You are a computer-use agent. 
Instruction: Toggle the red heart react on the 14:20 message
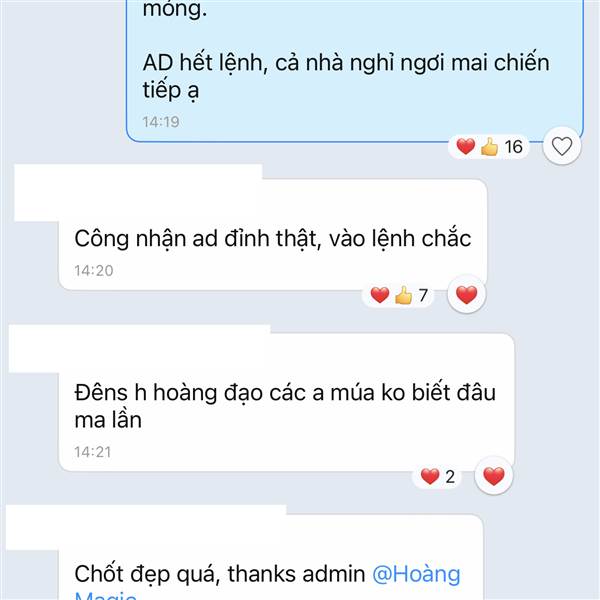466,295
